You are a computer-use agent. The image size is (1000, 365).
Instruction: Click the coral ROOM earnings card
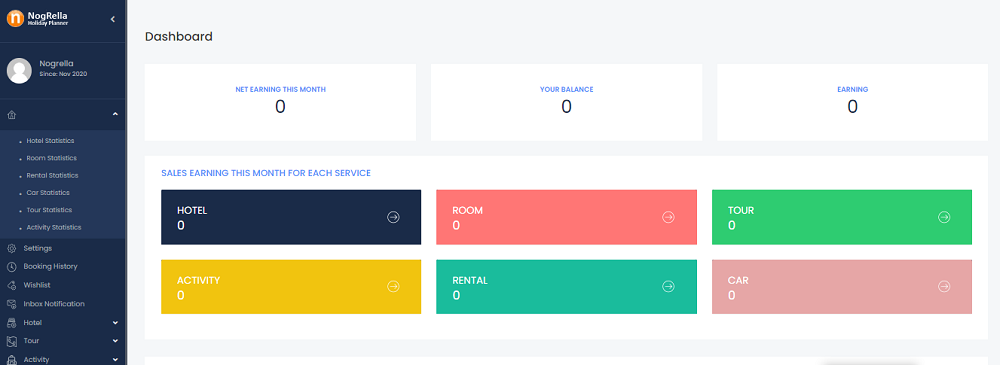coord(566,217)
